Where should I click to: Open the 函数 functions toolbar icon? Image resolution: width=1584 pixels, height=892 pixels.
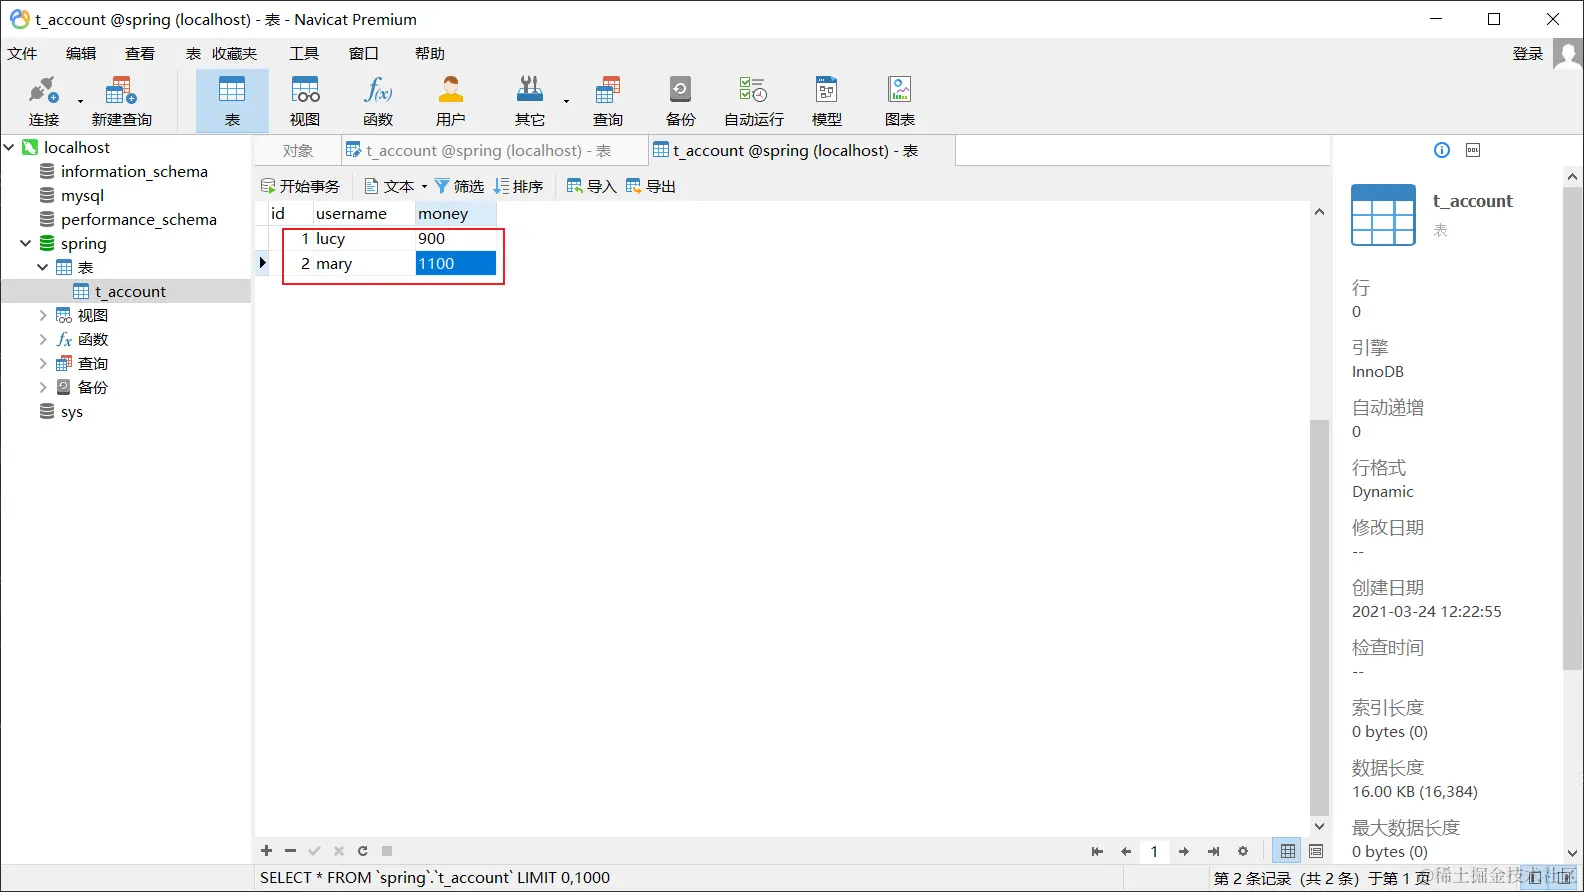(x=378, y=101)
